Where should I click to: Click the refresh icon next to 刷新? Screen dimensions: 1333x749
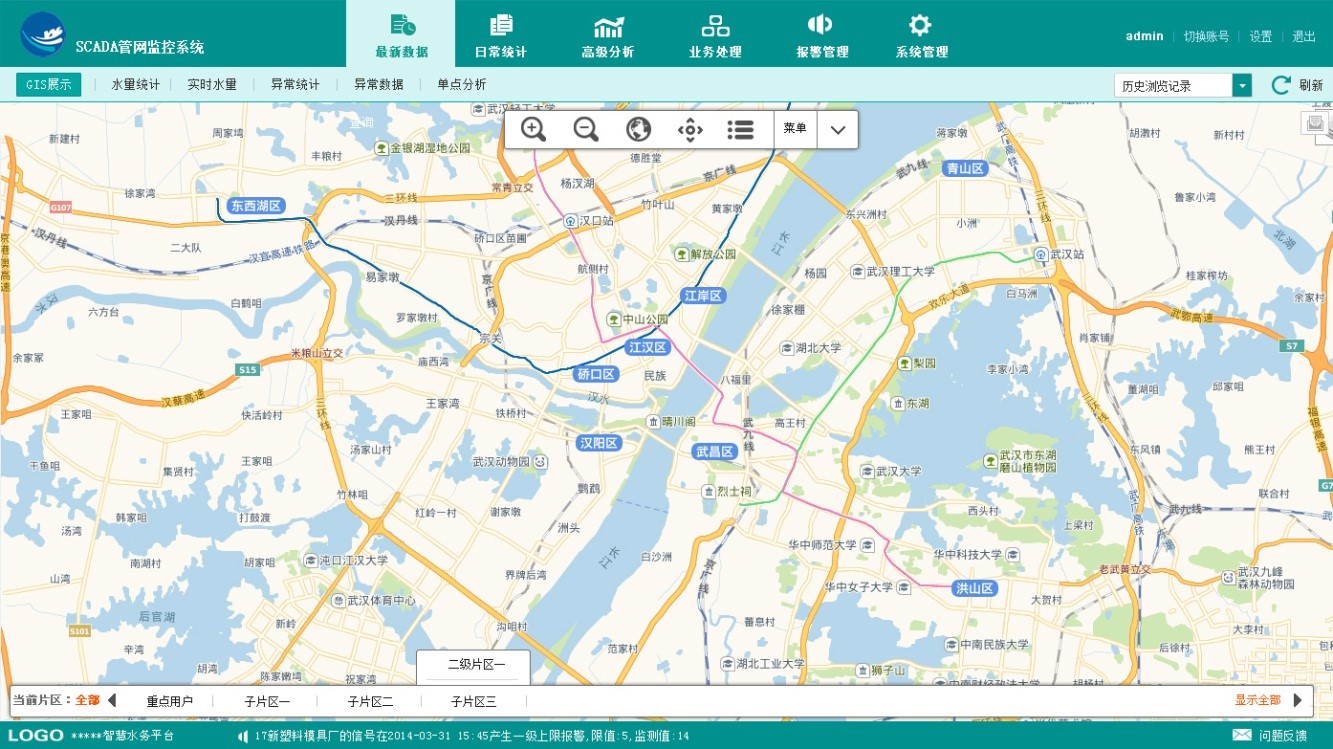pos(1281,85)
